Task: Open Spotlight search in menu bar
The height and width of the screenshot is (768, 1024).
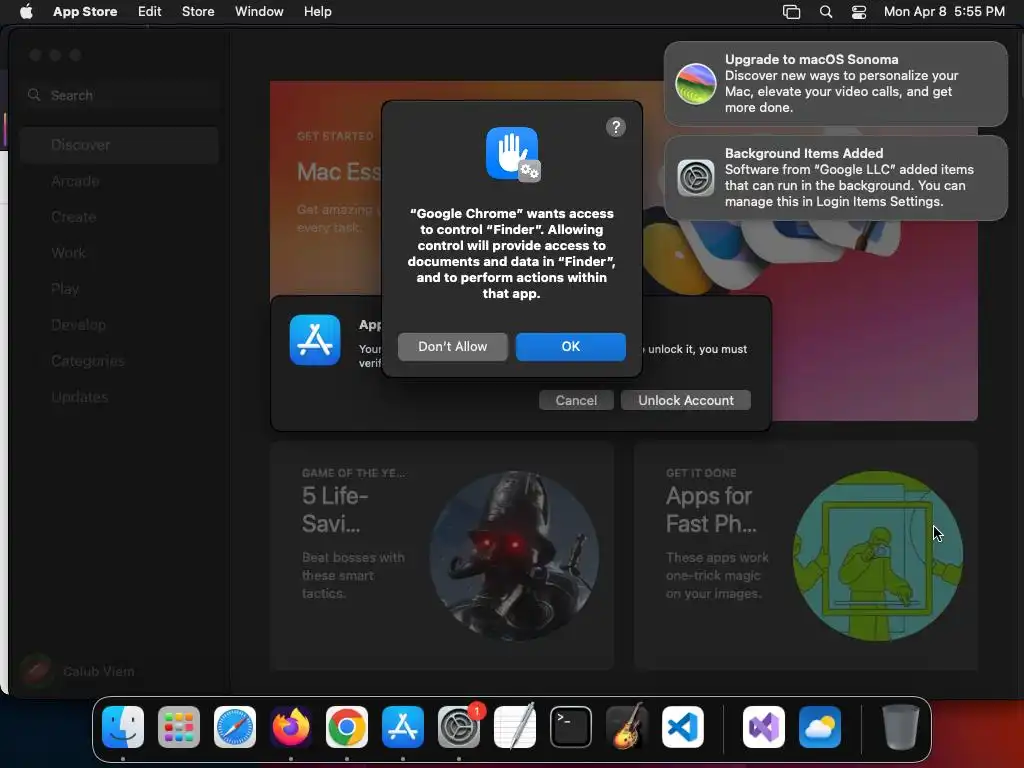Action: point(825,12)
